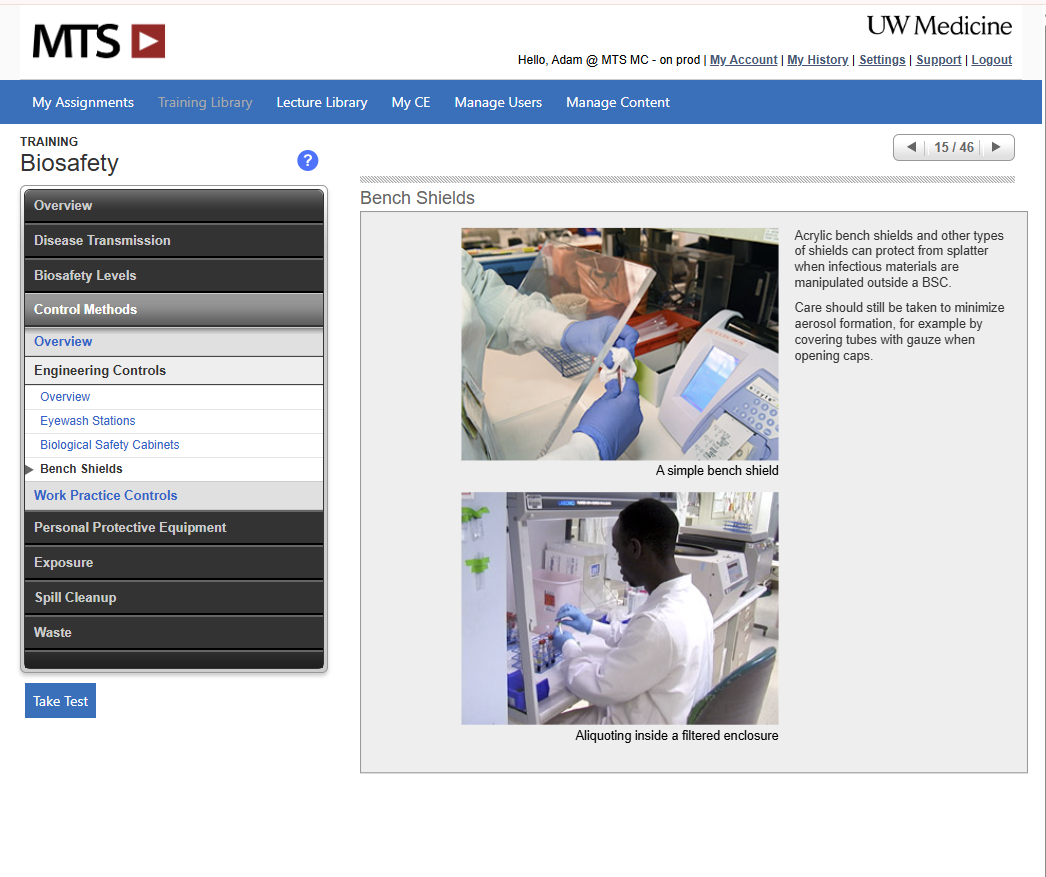The width and height of the screenshot is (1046, 877).
Task: Expand Personal Protective Equipment section
Action: coord(173,527)
